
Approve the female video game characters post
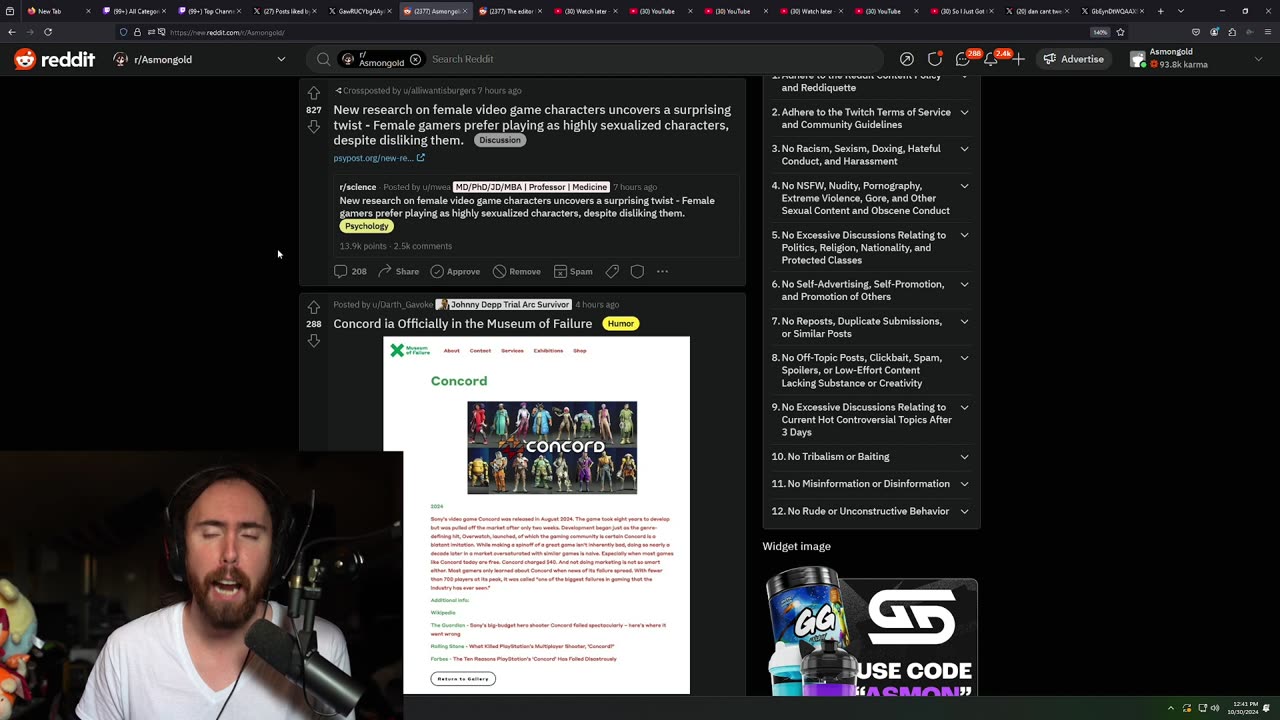coord(455,271)
